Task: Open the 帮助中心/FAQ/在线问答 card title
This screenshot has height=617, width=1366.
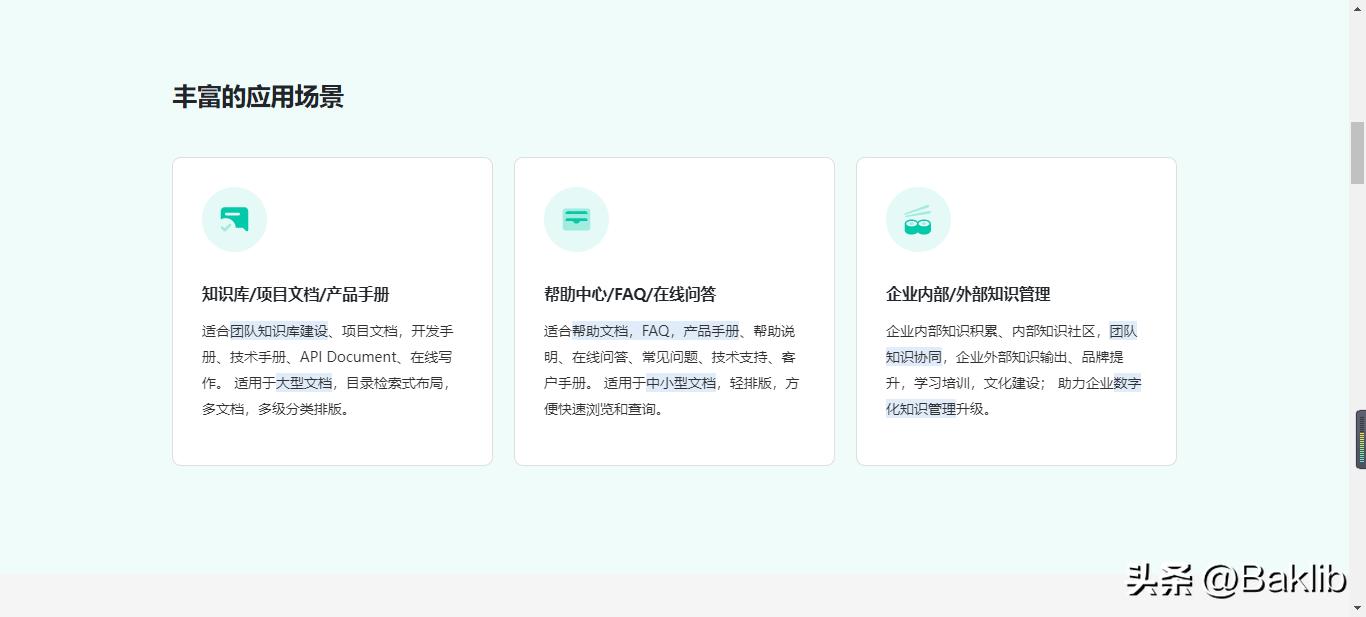Action: point(629,294)
